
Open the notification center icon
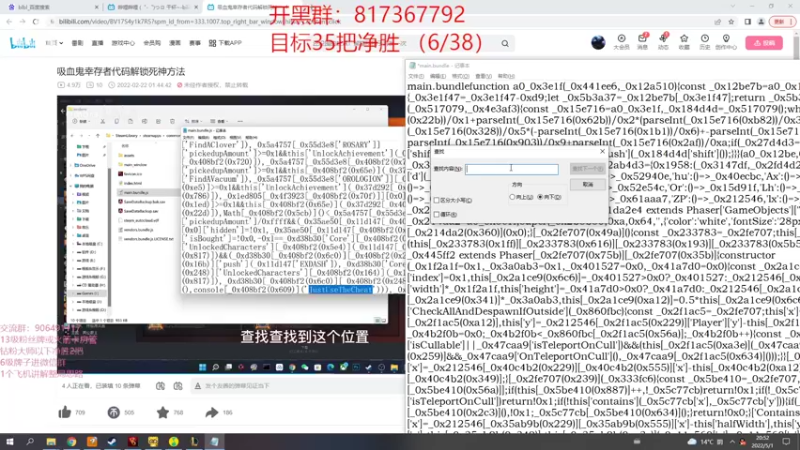(787, 442)
